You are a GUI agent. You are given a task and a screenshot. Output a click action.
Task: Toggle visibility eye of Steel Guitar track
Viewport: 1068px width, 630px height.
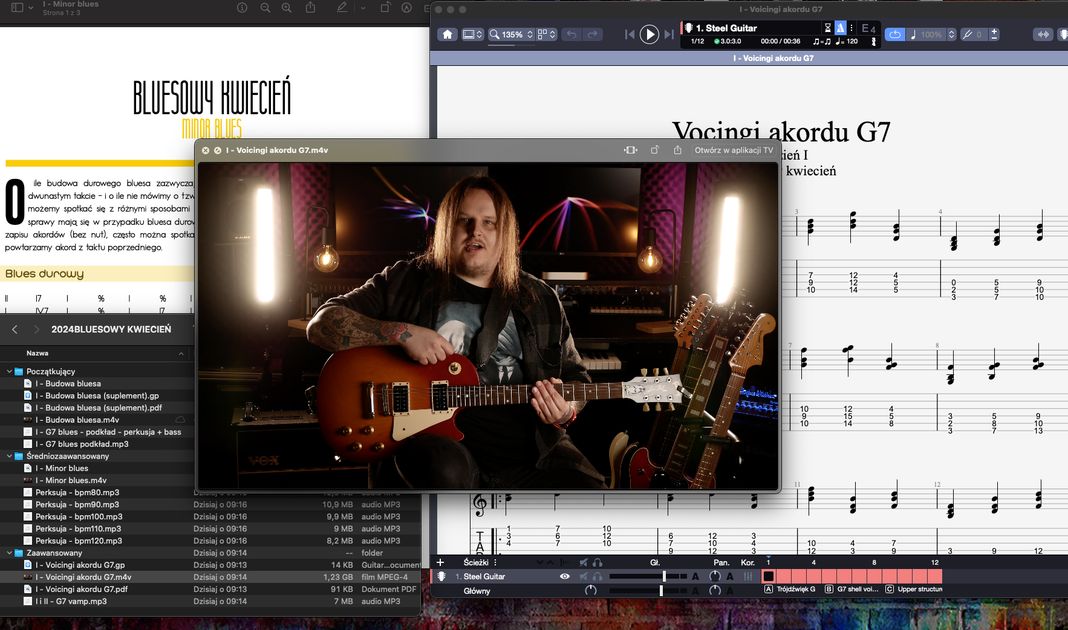point(565,577)
